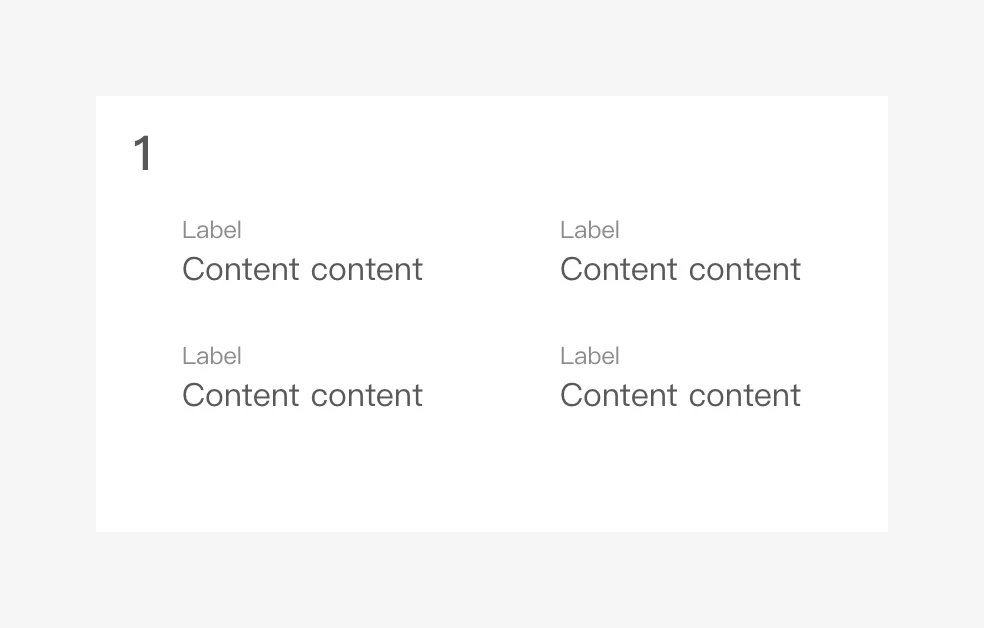The width and height of the screenshot is (984, 628).
Task: Click capitalized "Content" word in lower-left entry
Action: click(x=241, y=395)
